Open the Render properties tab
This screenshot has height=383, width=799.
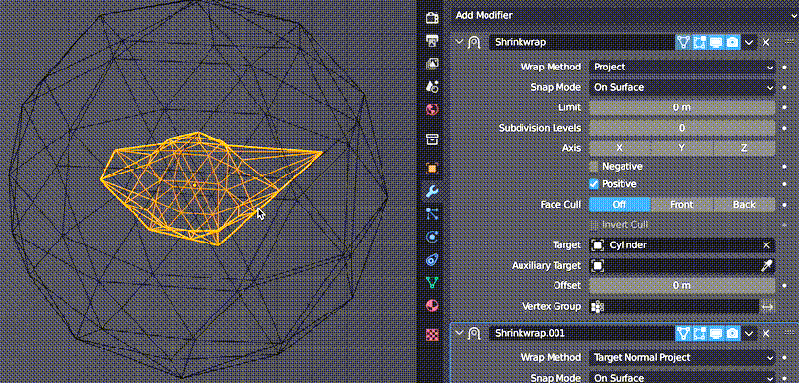(x=432, y=18)
